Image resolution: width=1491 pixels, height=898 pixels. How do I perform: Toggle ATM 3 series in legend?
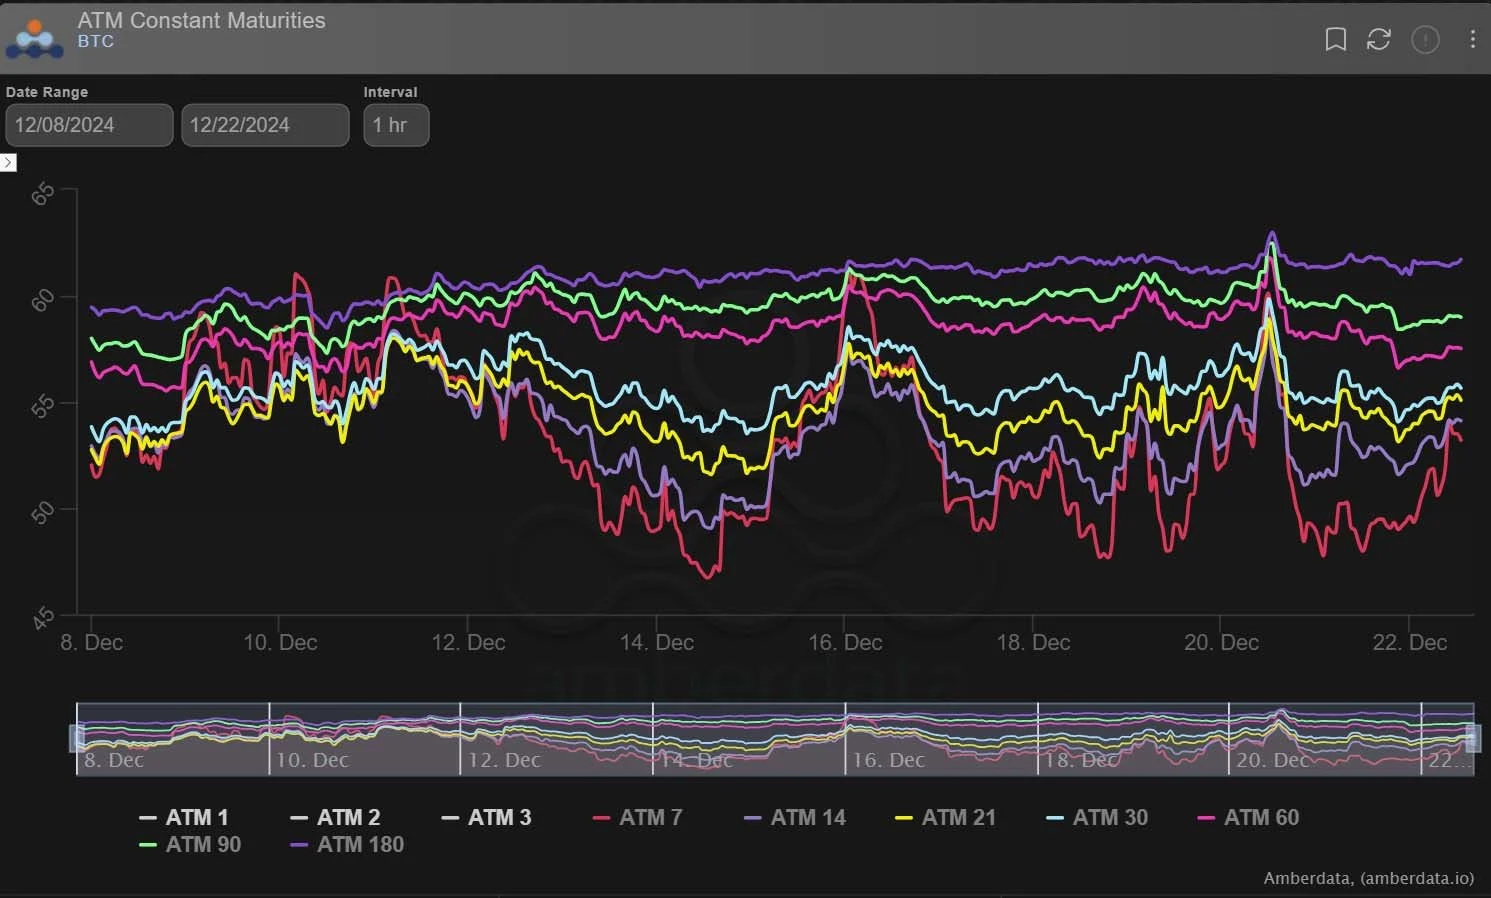[x=486, y=817]
